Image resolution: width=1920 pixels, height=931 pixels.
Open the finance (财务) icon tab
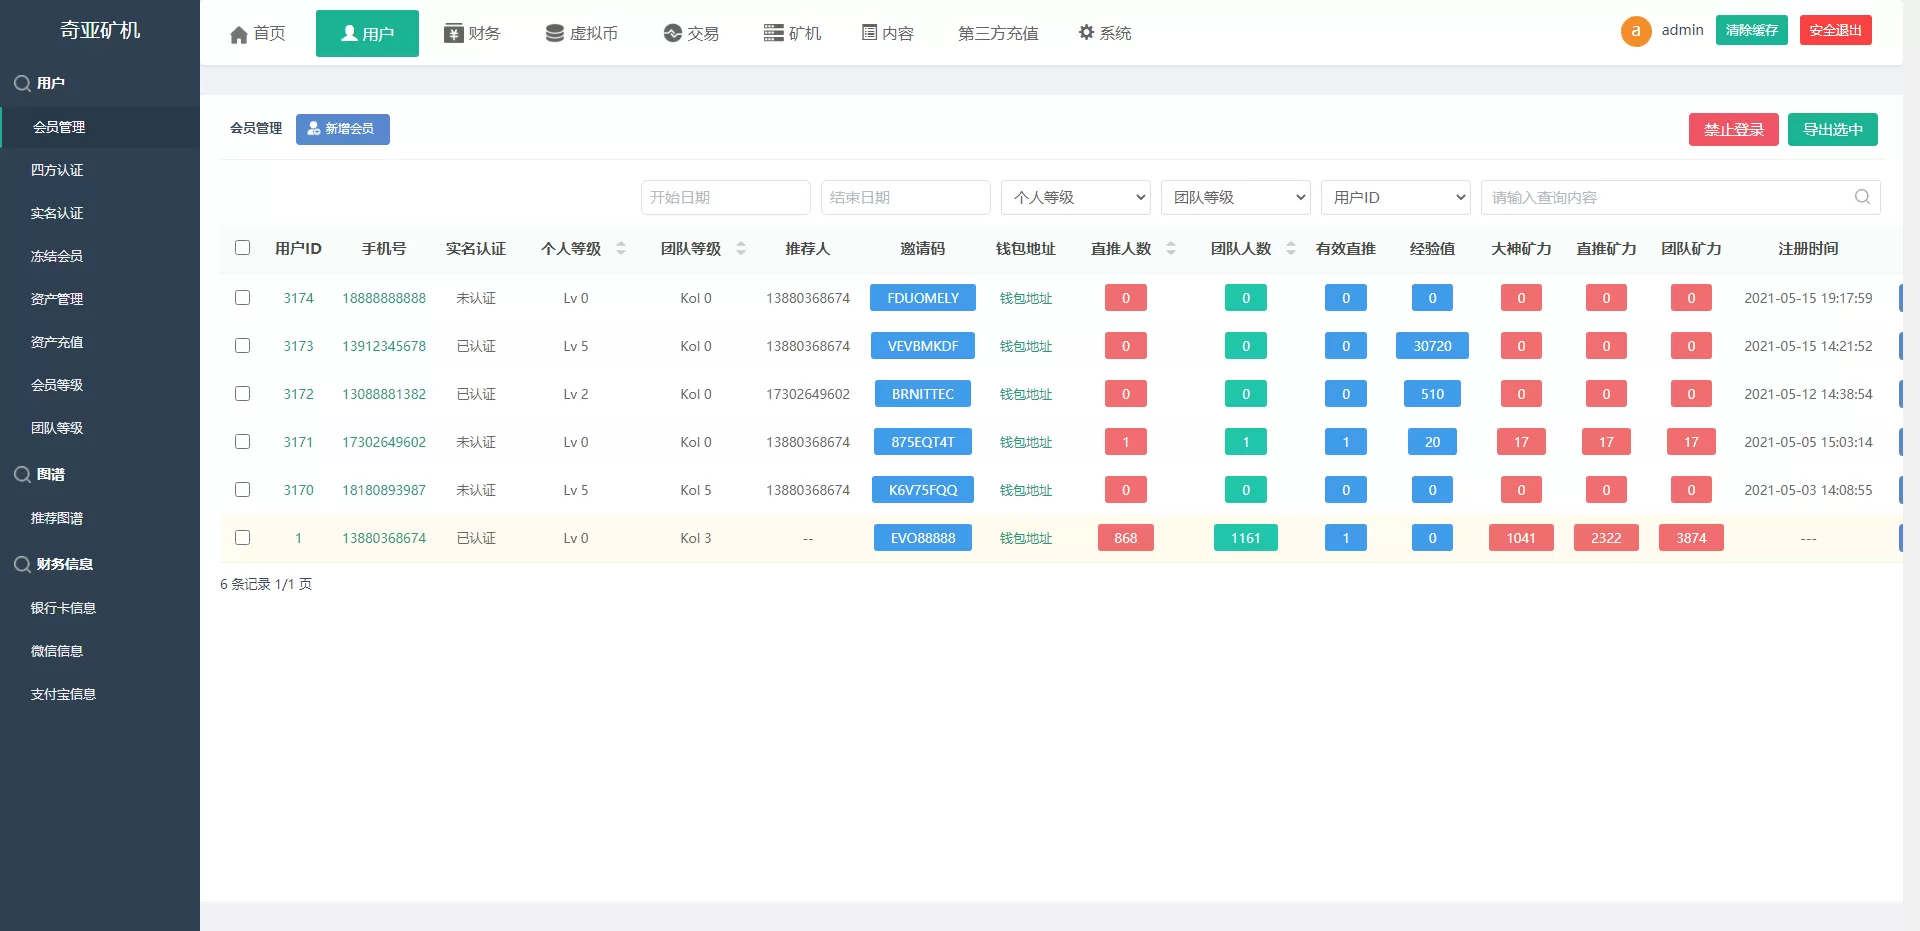point(454,34)
